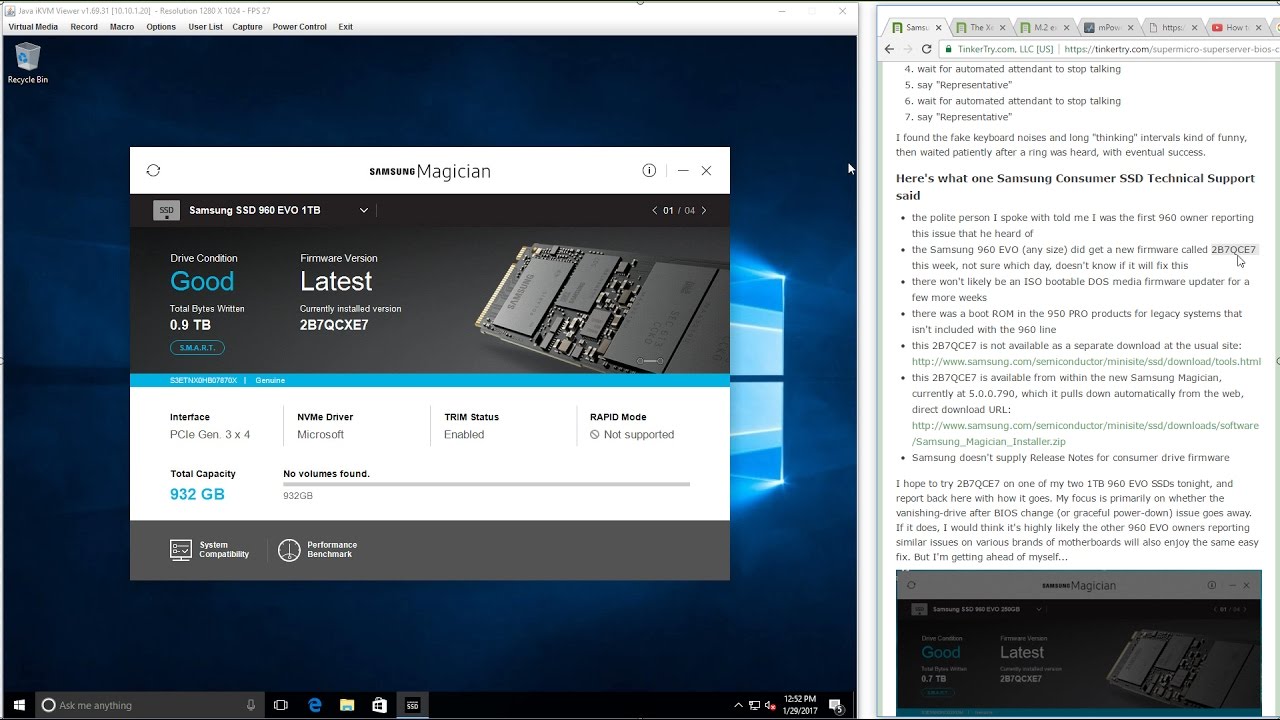1280x720 pixels.
Task: Open the User List menu
Action: pyautogui.click(x=205, y=27)
